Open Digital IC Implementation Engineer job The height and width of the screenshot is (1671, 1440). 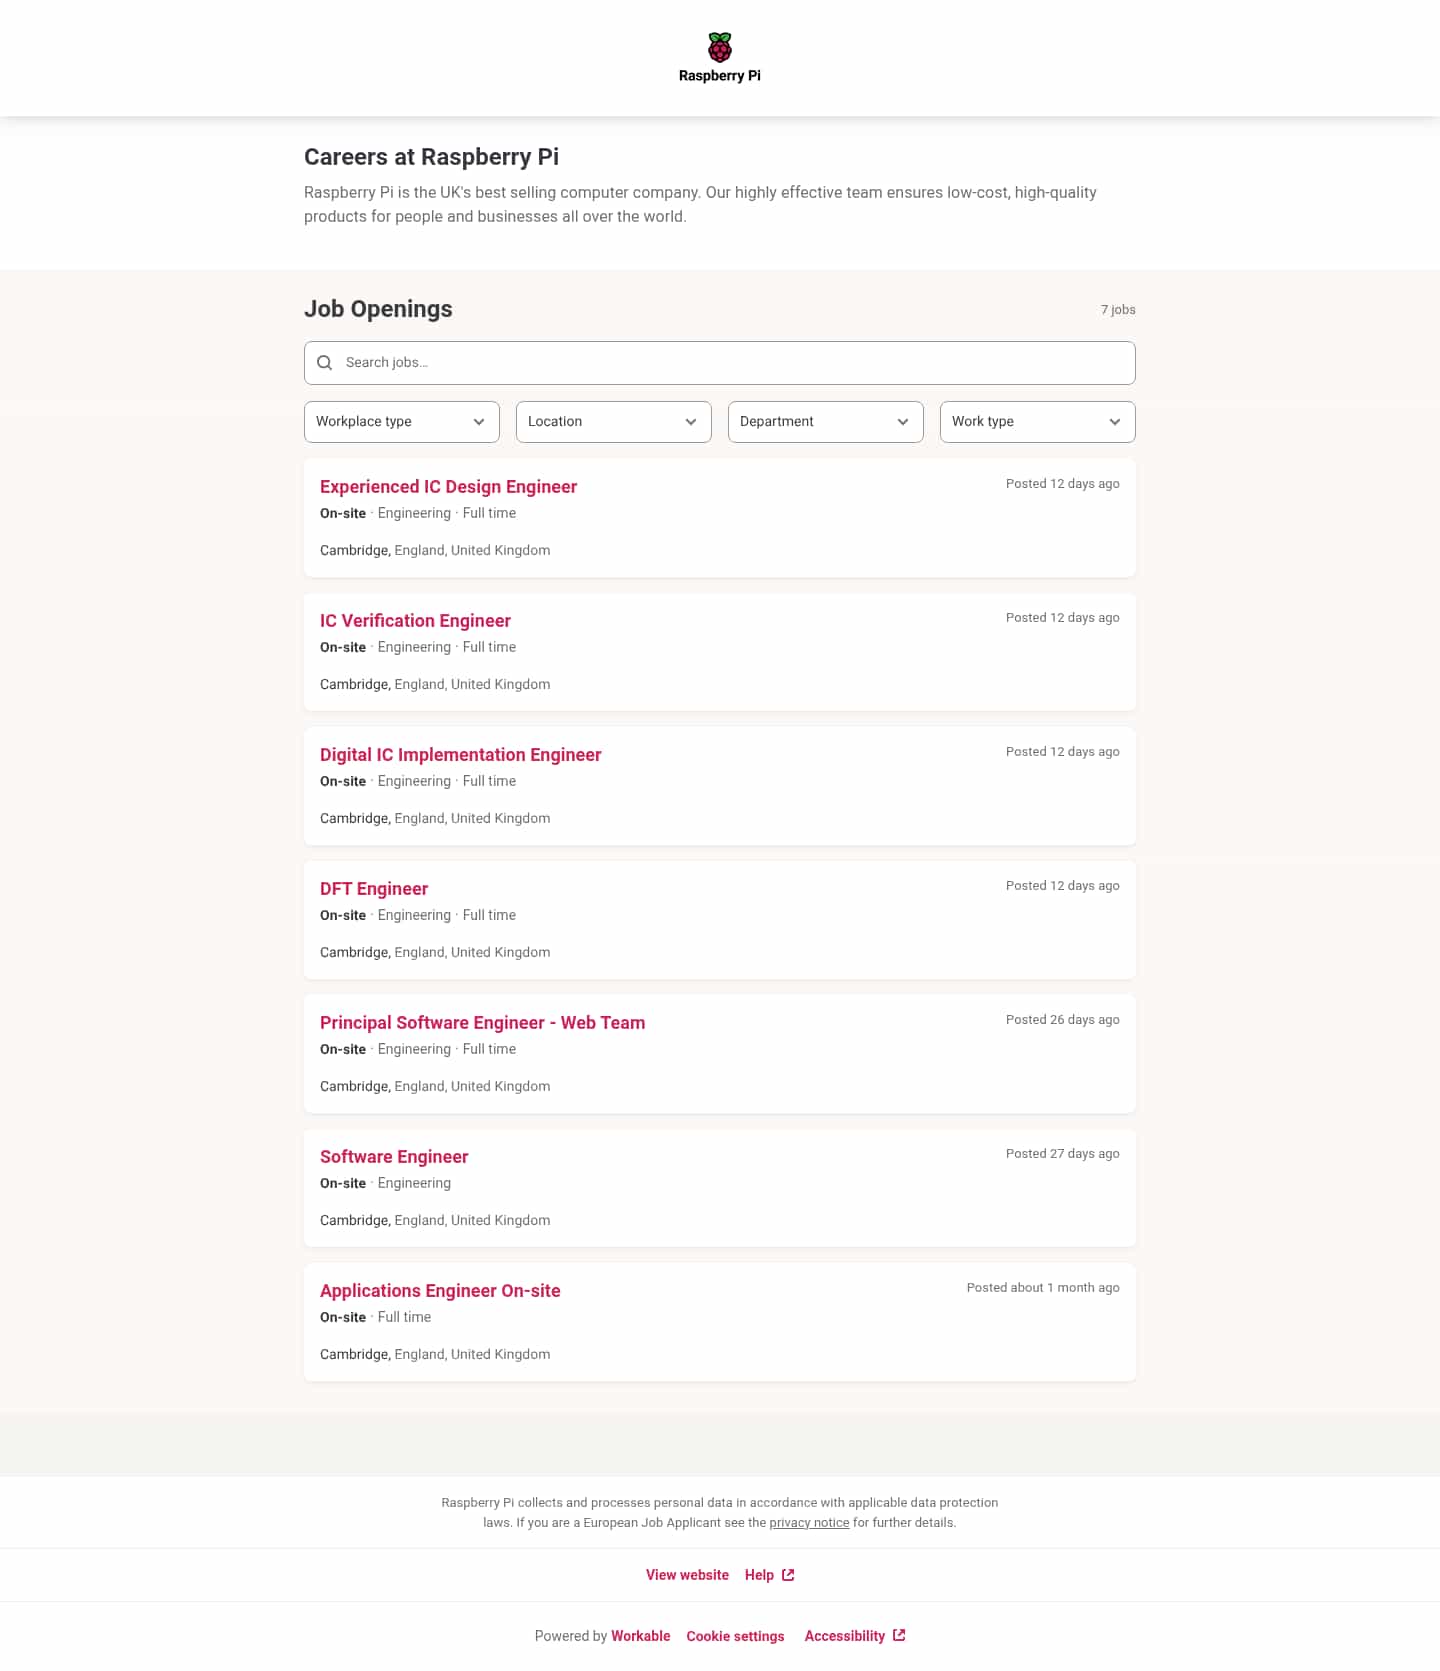click(x=460, y=755)
